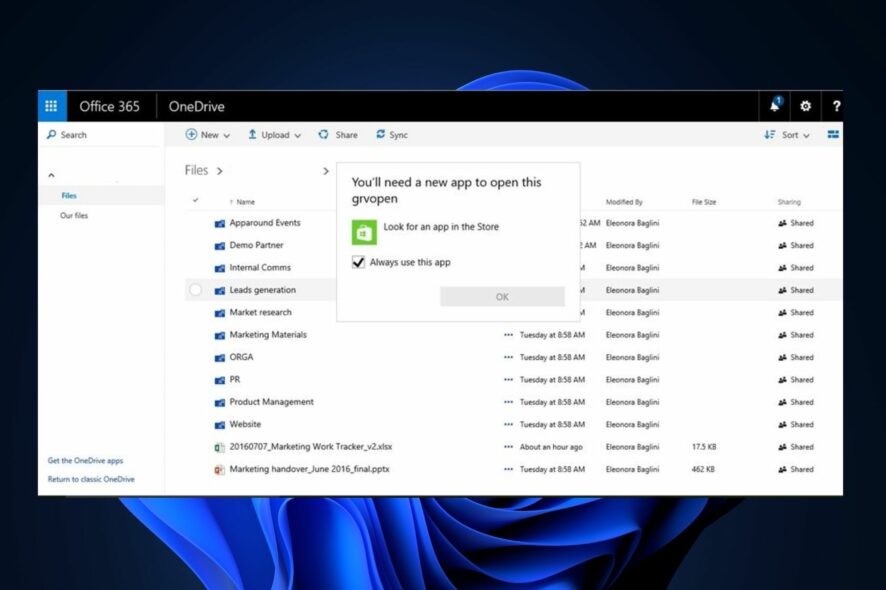Switch view with the tiles layout icon
This screenshot has width=886, height=590.
click(833, 135)
